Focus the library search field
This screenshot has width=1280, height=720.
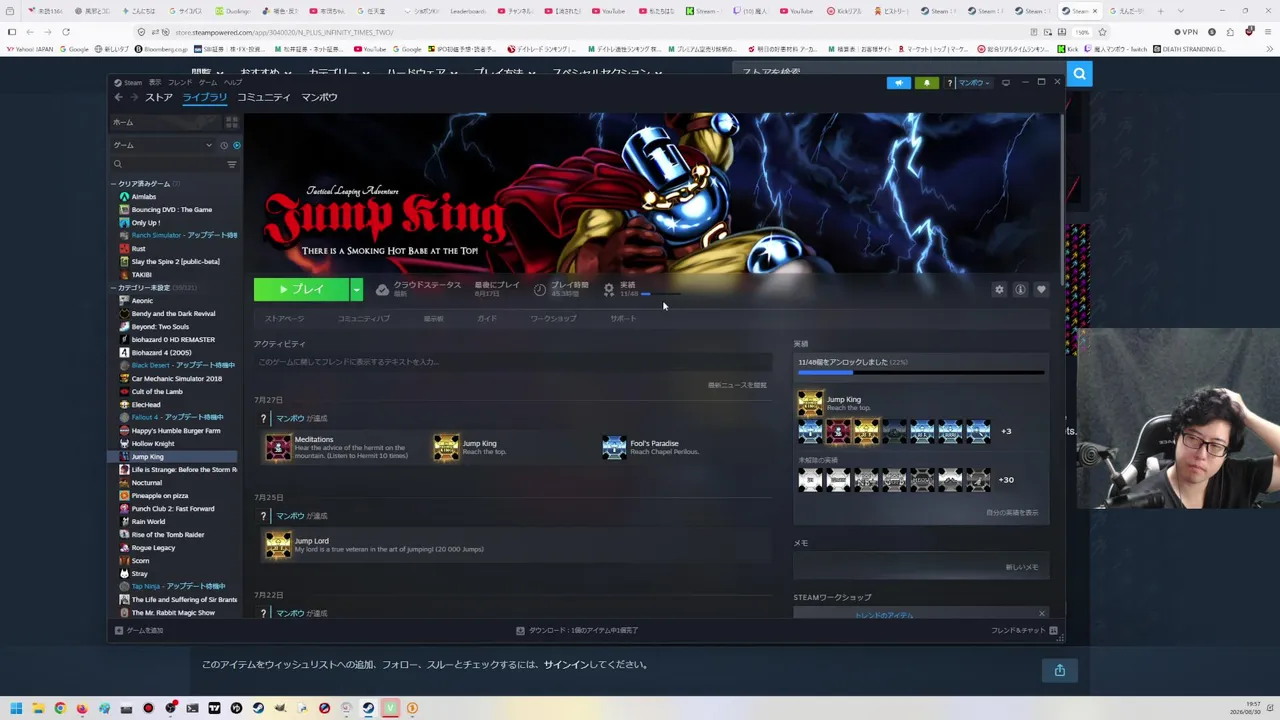point(167,164)
